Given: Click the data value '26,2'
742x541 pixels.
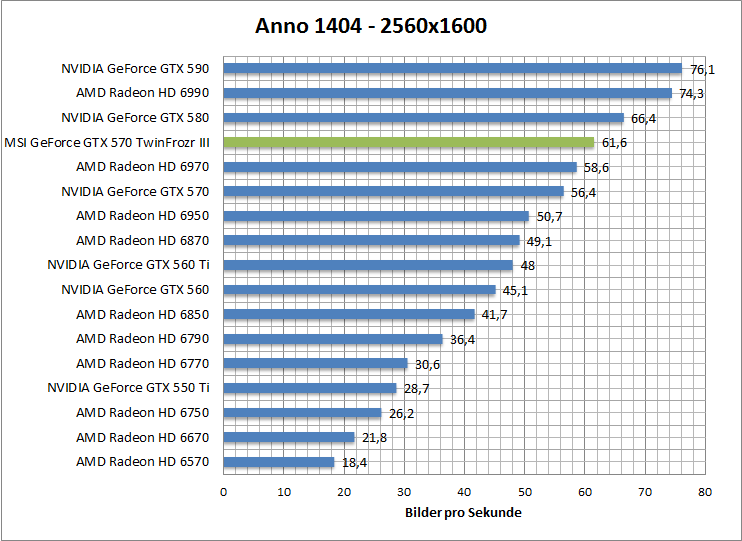Looking at the screenshot, I should point(401,414).
